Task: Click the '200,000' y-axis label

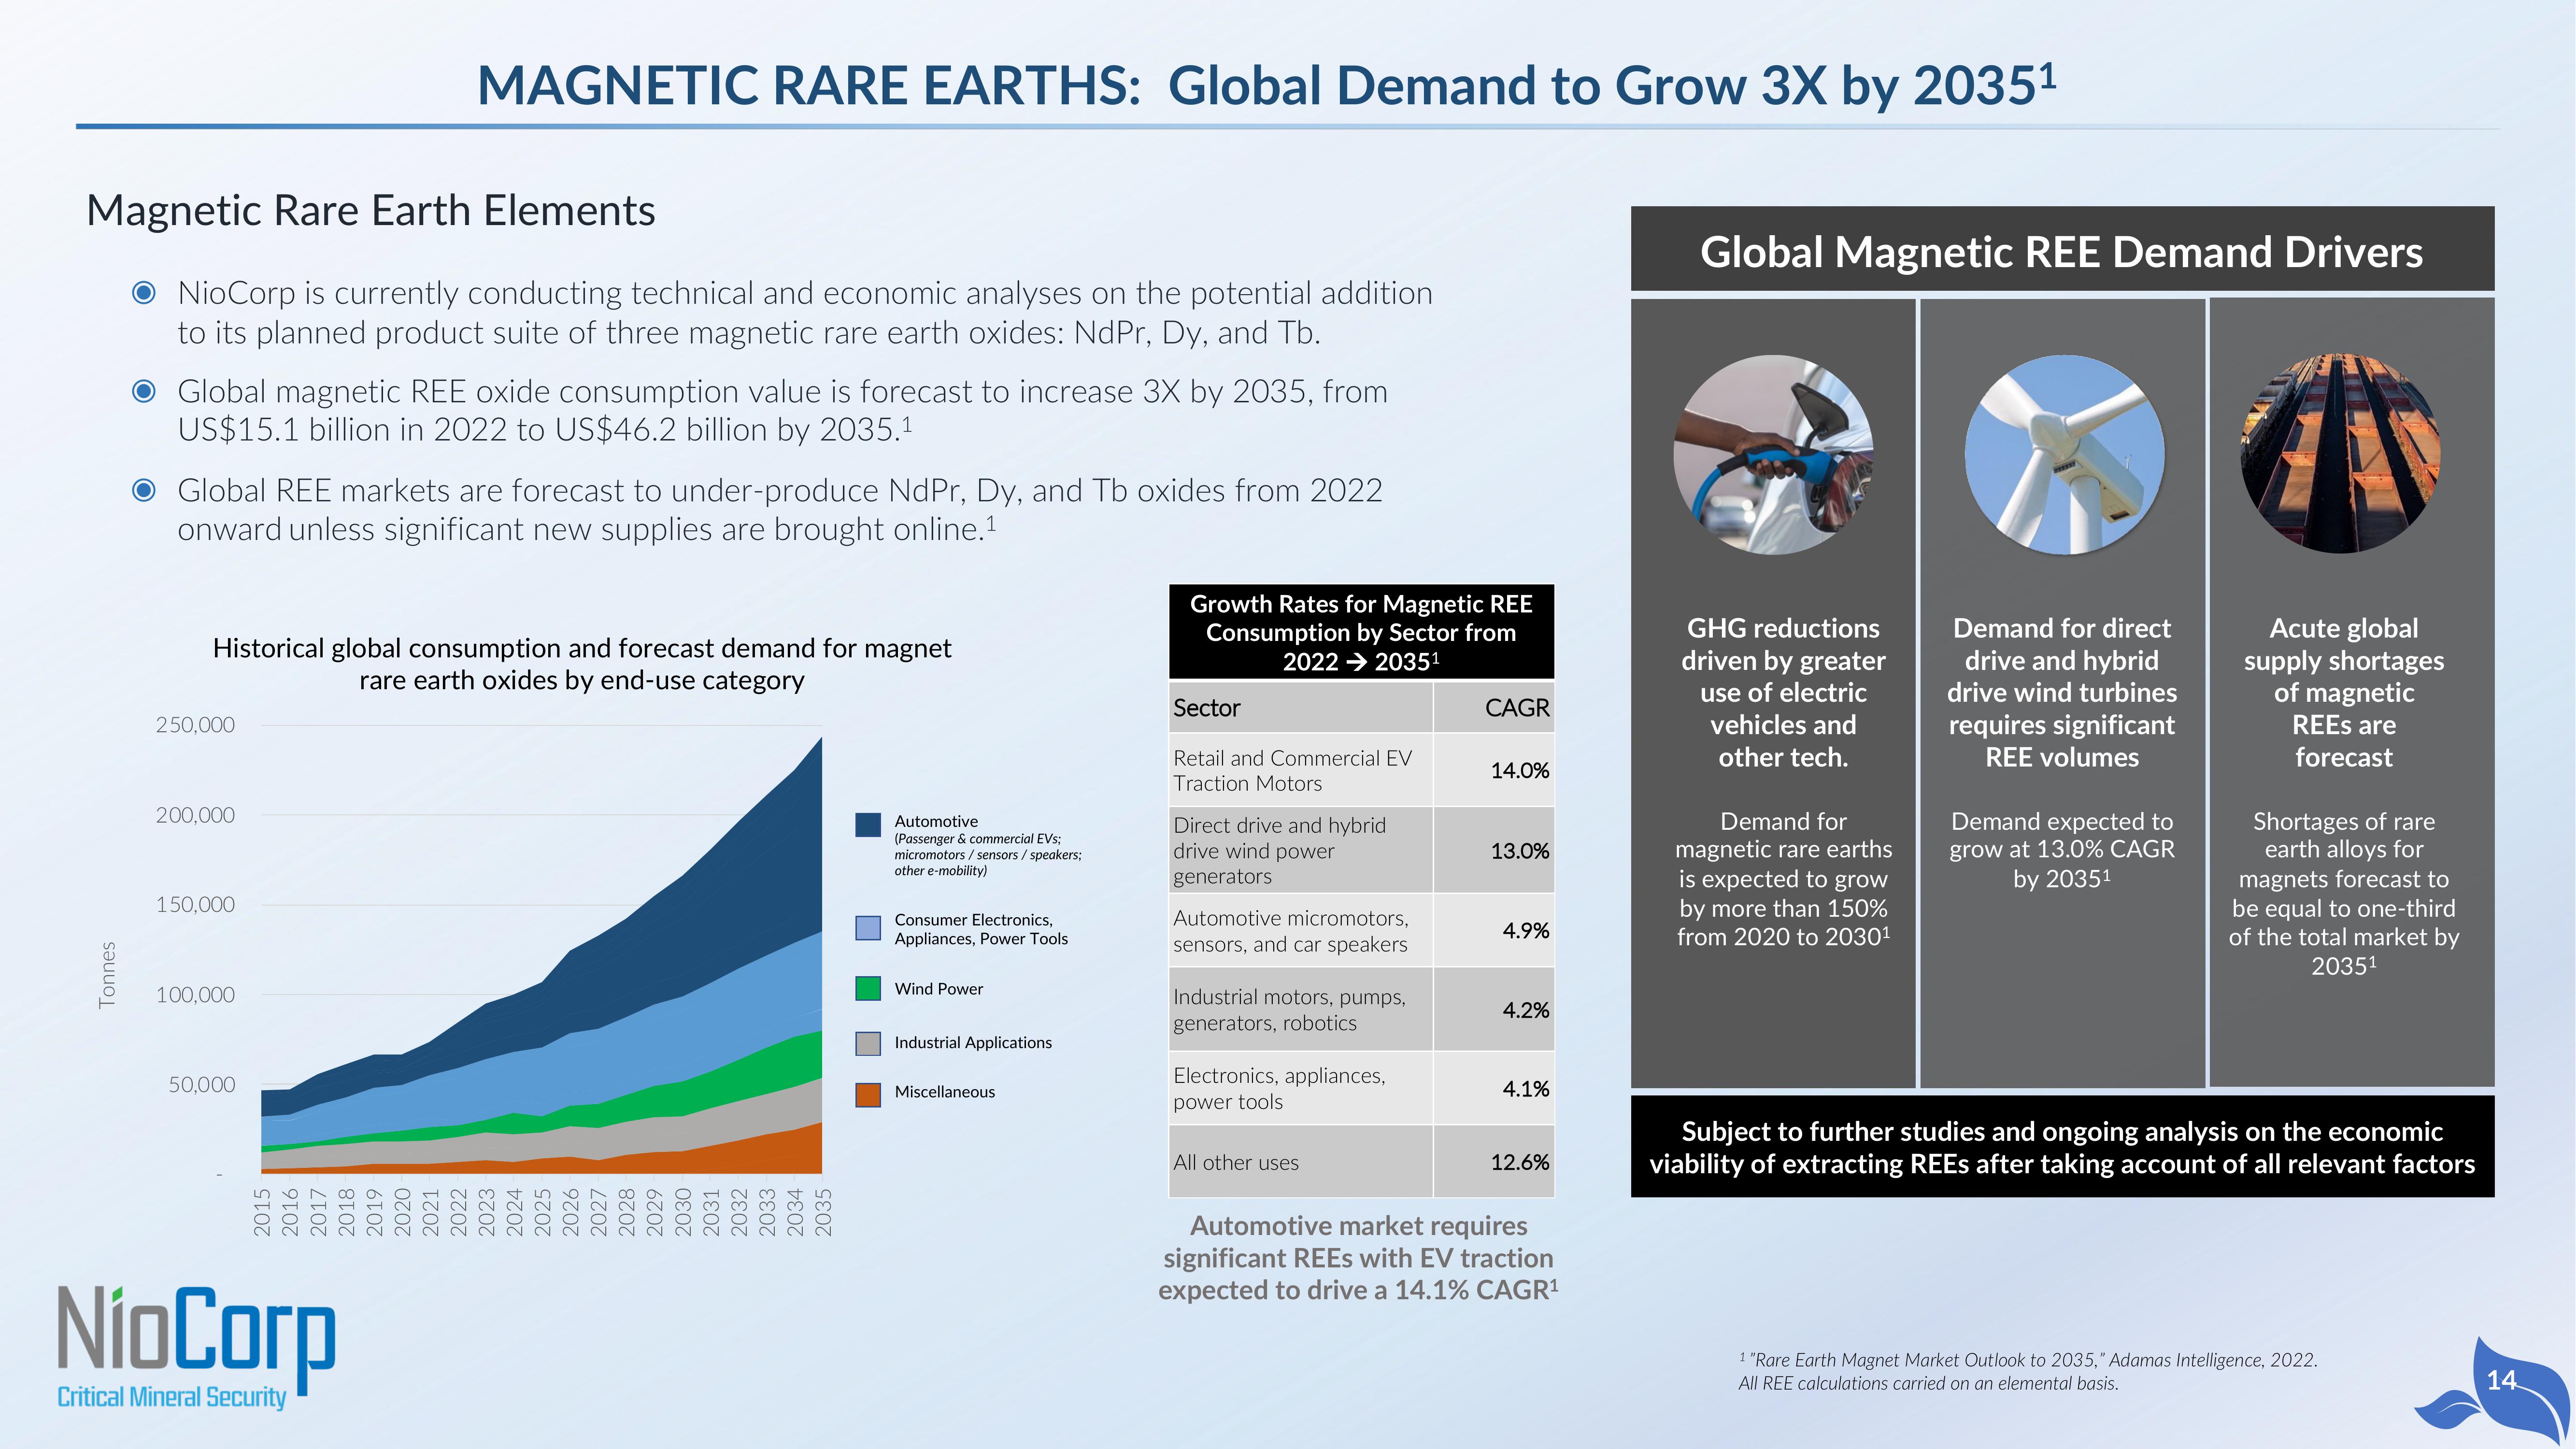Action: point(195,815)
